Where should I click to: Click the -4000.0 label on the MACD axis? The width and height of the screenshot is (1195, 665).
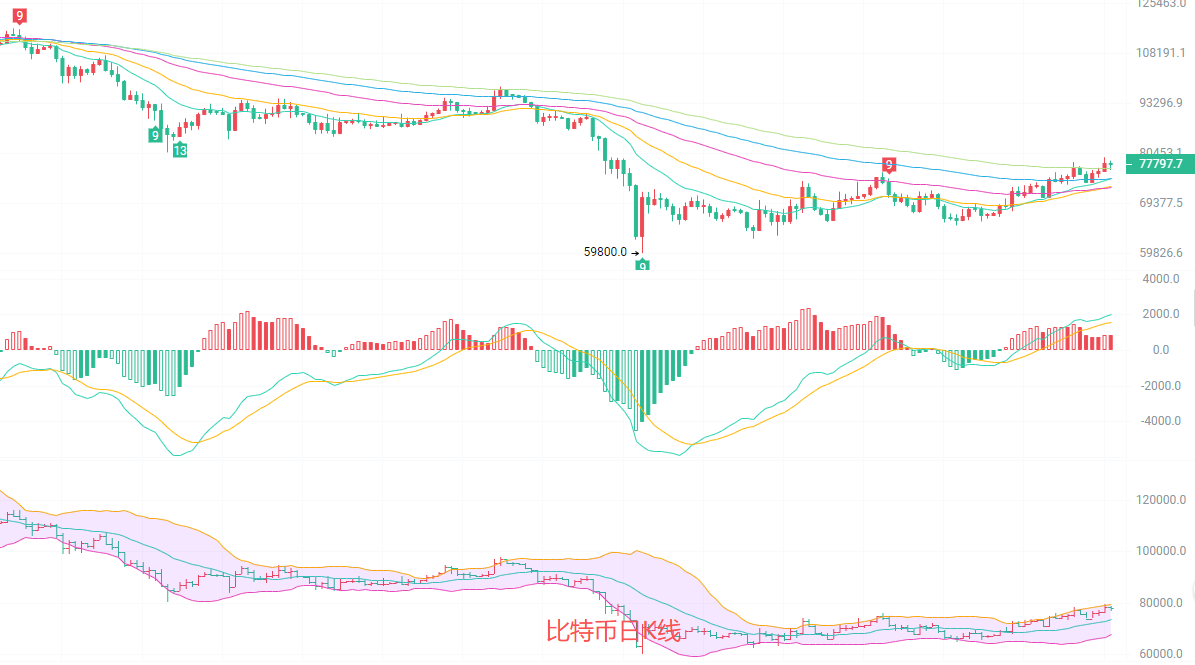tap(1160, 421)
